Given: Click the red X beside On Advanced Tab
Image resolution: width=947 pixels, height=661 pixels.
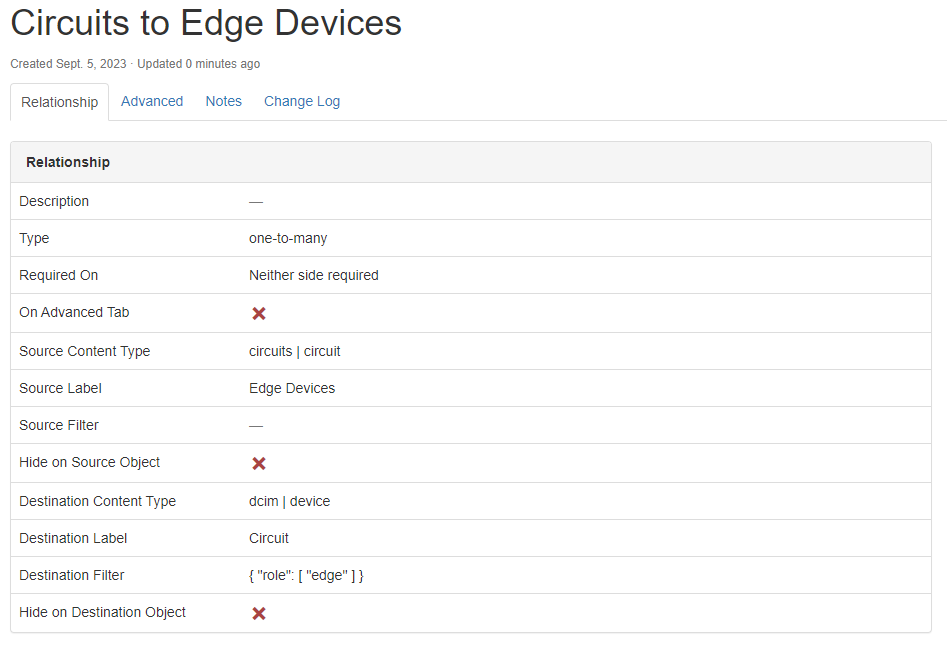Looking at the screenshot, I should 258,313.
